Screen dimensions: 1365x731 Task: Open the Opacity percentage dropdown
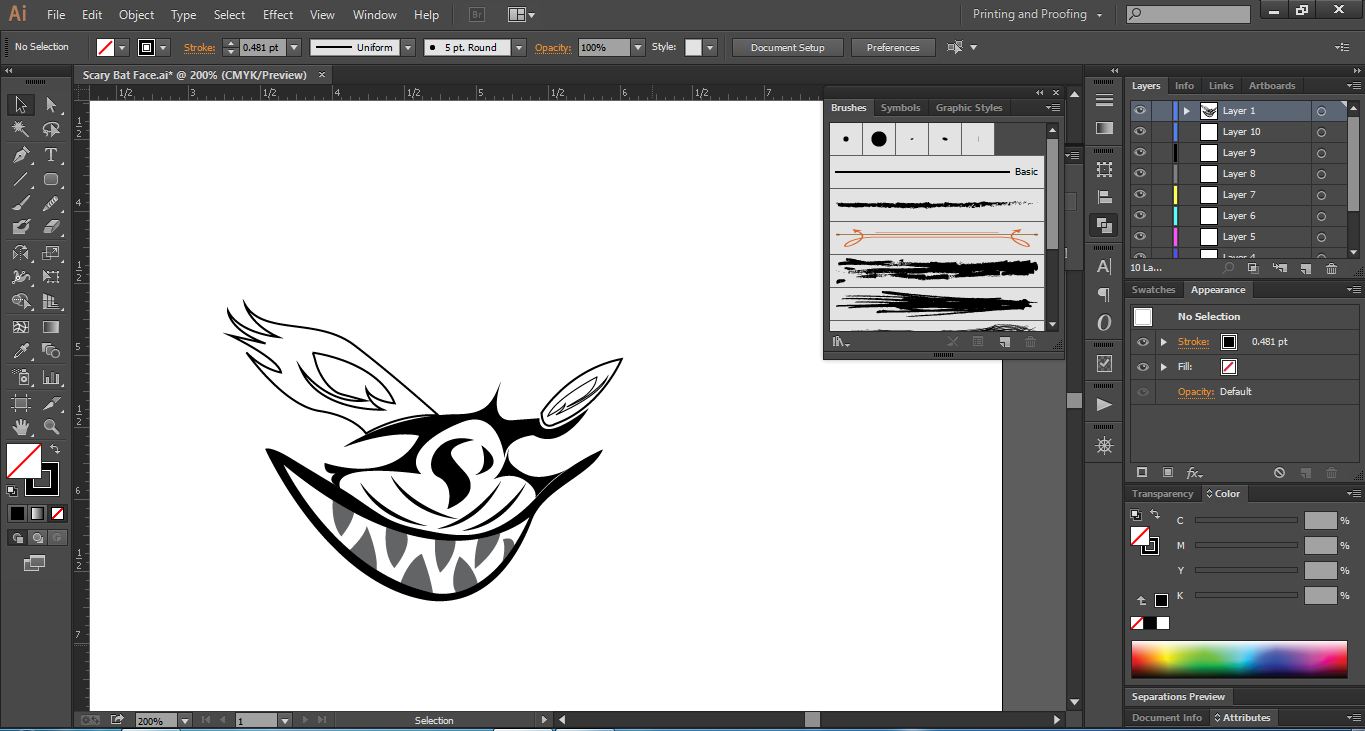637,47
